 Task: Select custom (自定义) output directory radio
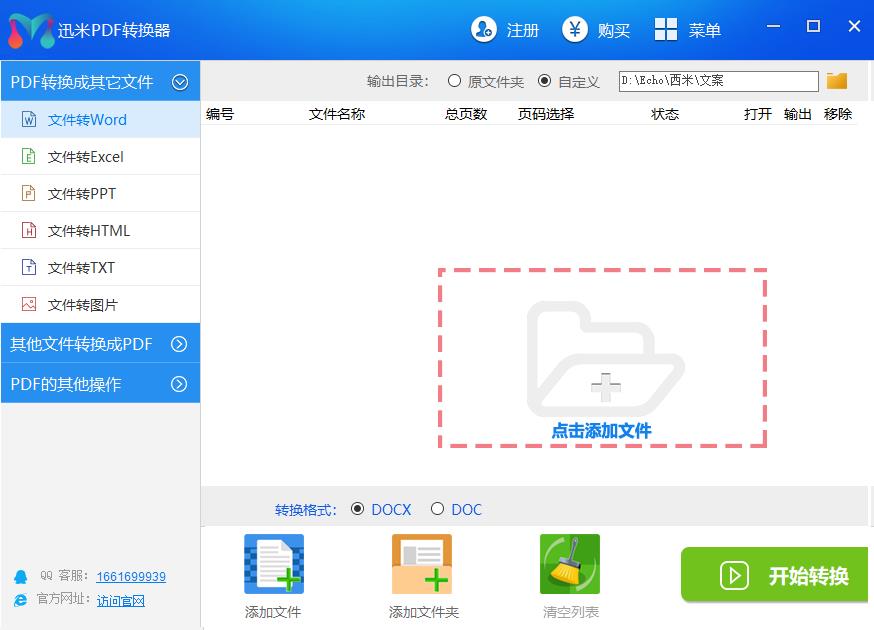(x=545, y=81)
